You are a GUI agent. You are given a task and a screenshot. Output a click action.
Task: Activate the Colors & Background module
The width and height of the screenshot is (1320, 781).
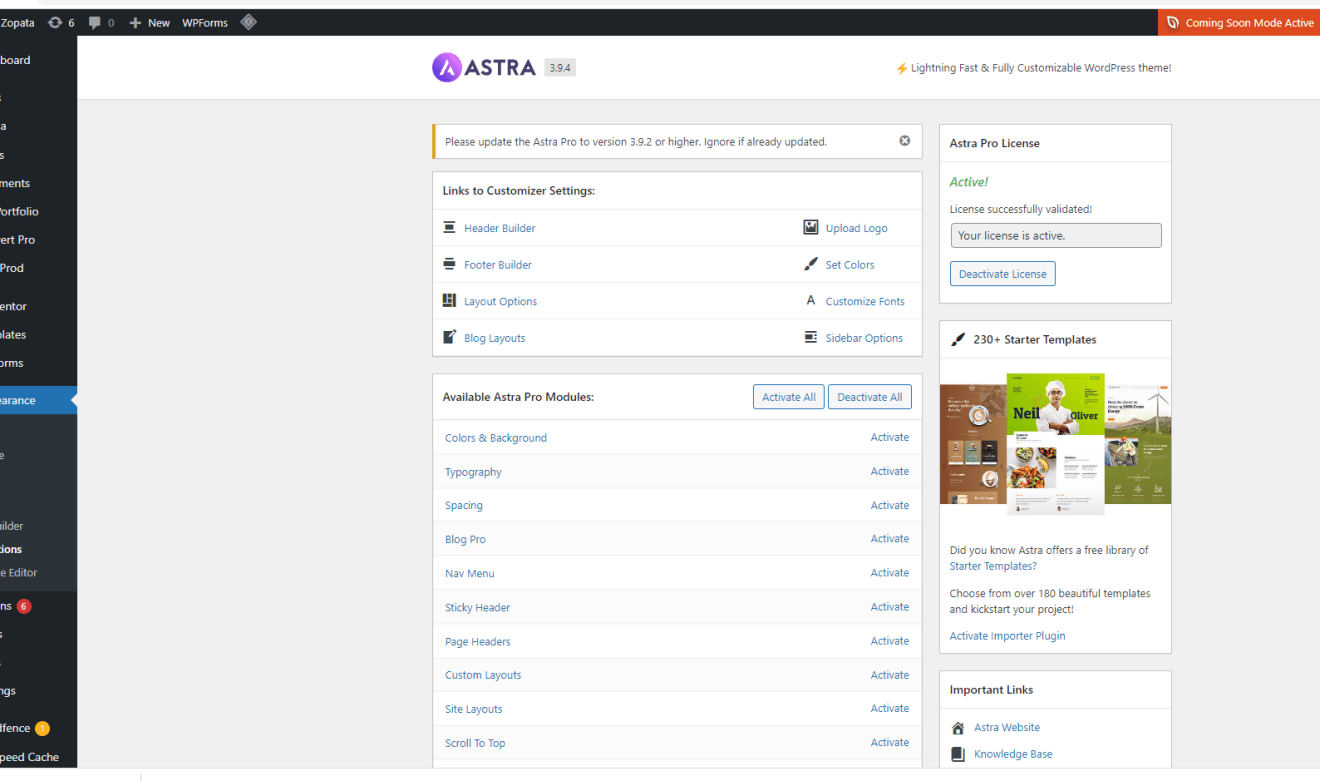pos(889,438)
